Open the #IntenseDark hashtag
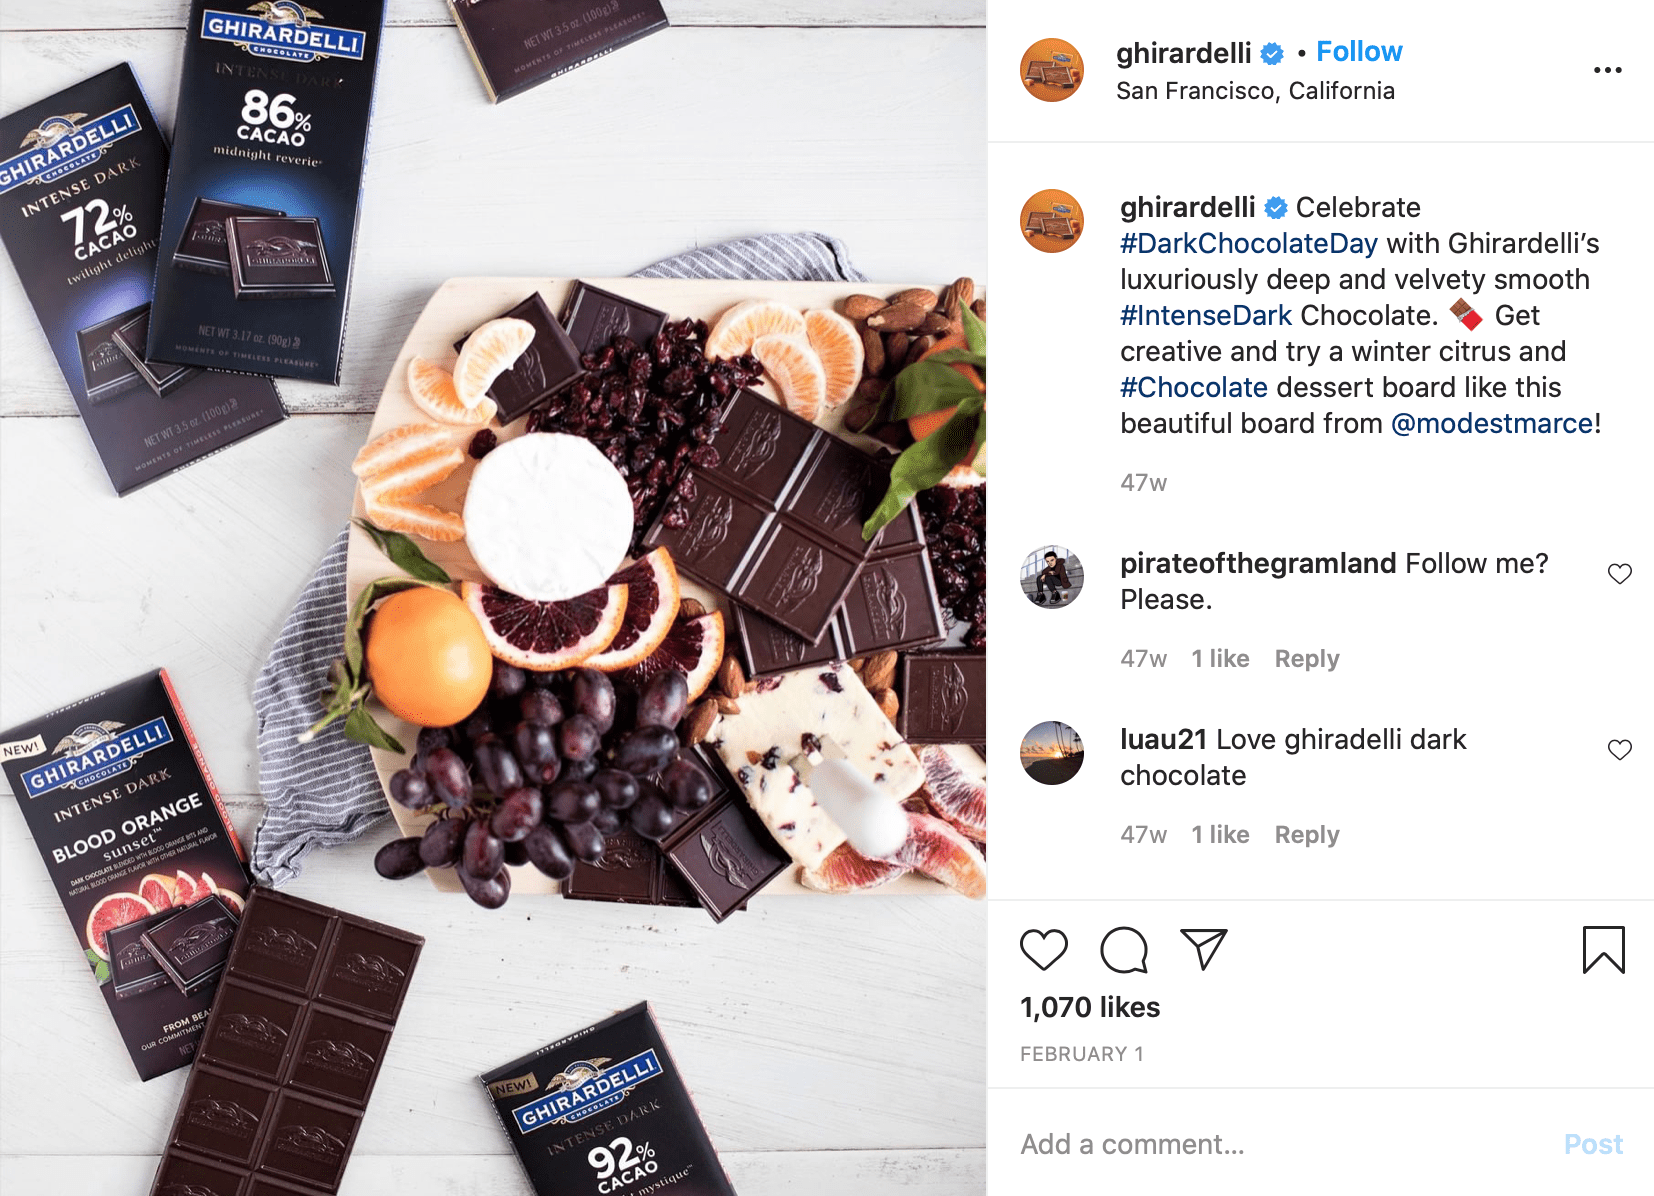Image resolution: width=1654 pixels, height=1196 pixels. 1206,315
